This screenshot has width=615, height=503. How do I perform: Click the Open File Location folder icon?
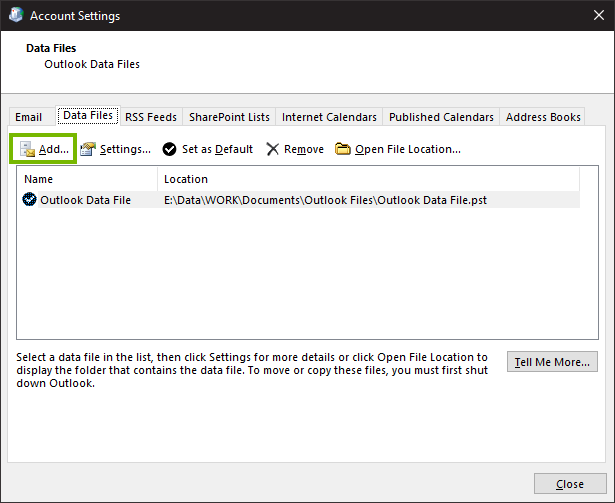coord(343,149)
